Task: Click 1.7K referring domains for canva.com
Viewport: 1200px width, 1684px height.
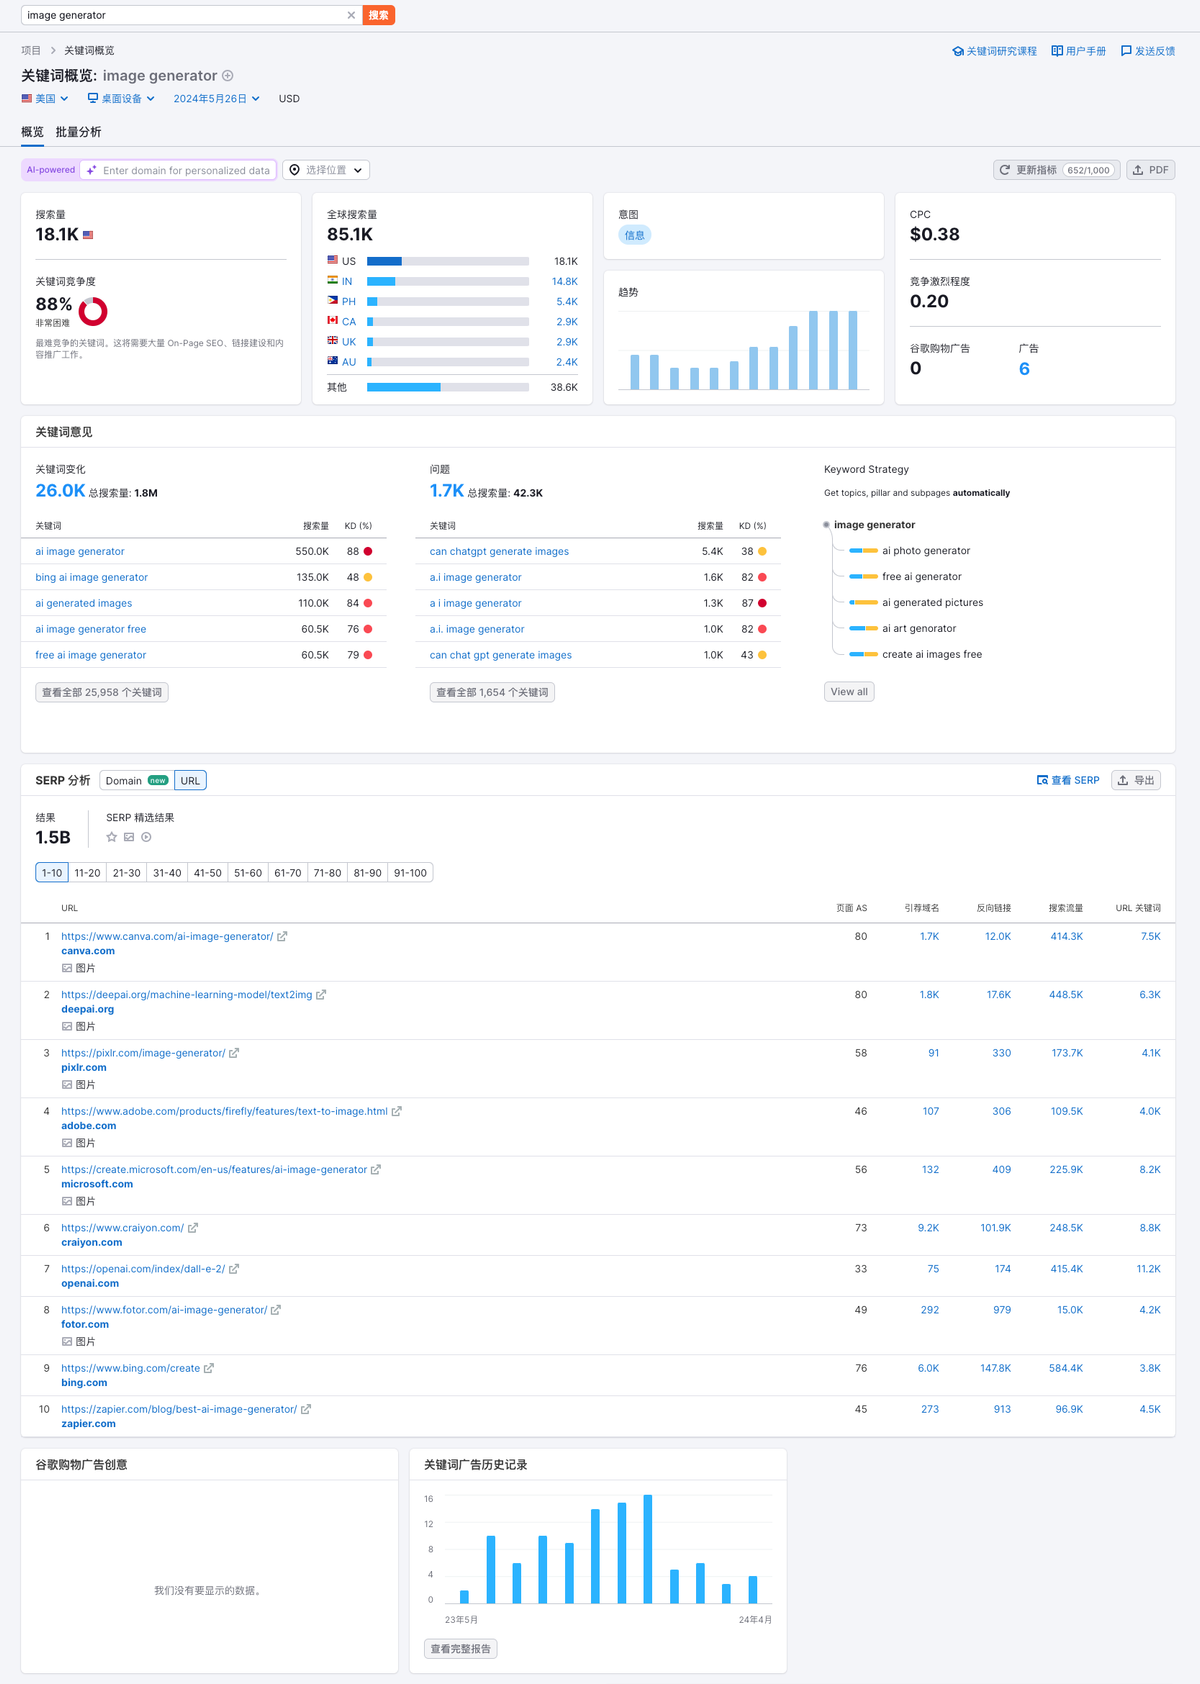Action: [930, 937]
